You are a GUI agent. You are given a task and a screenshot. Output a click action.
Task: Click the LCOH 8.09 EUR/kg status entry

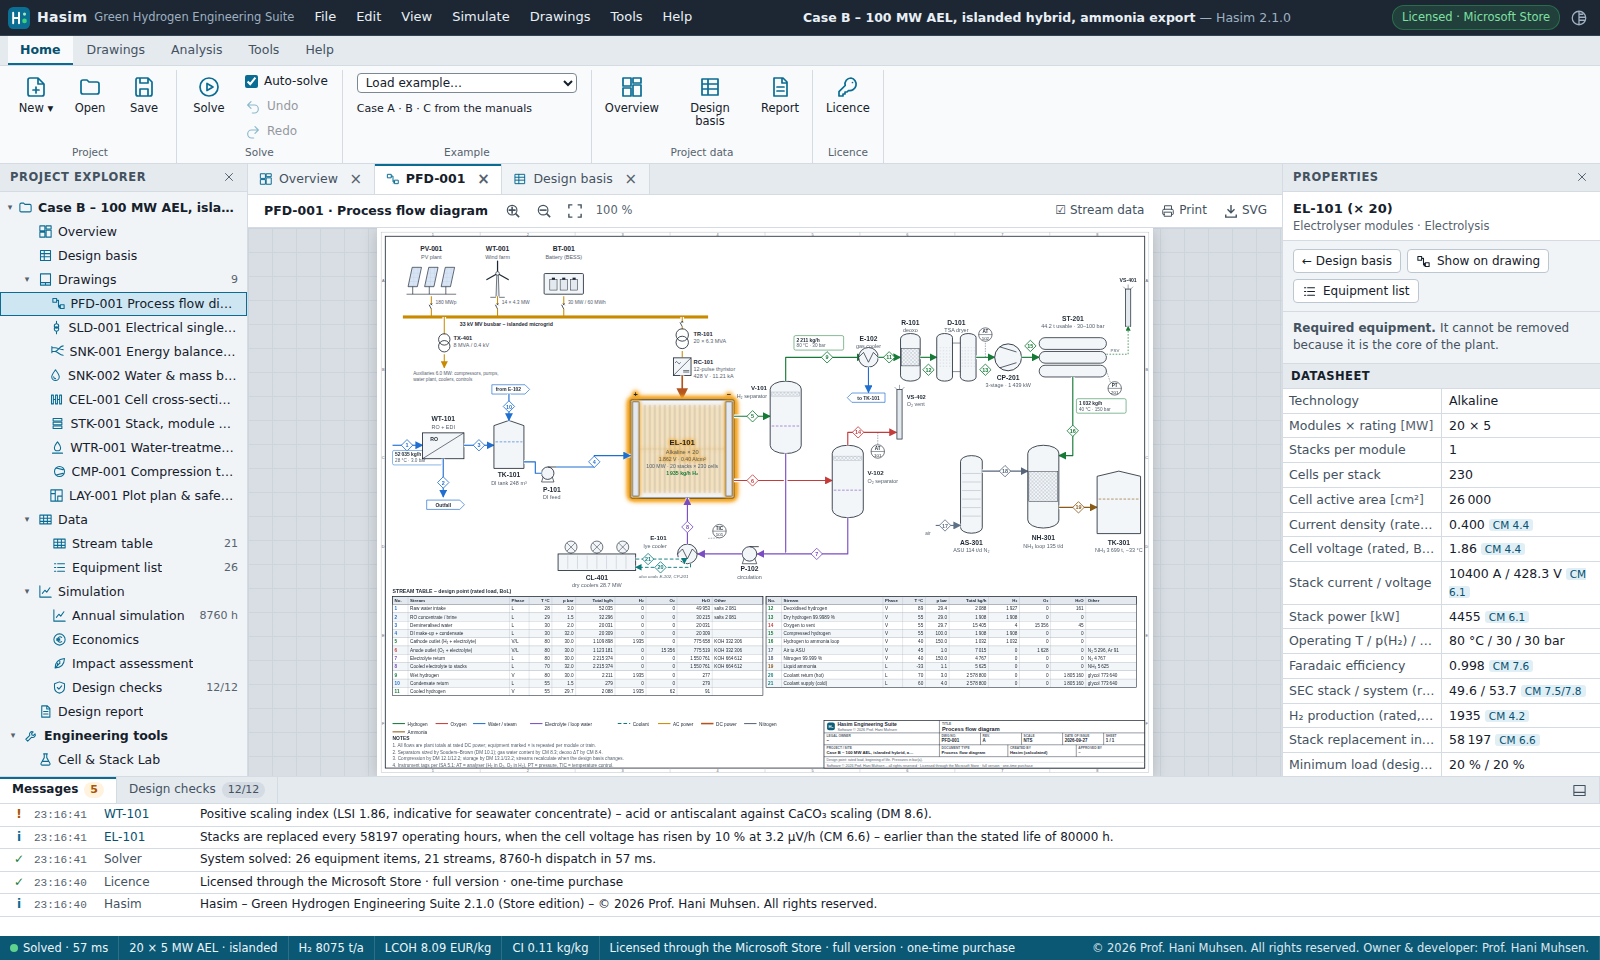438,948
